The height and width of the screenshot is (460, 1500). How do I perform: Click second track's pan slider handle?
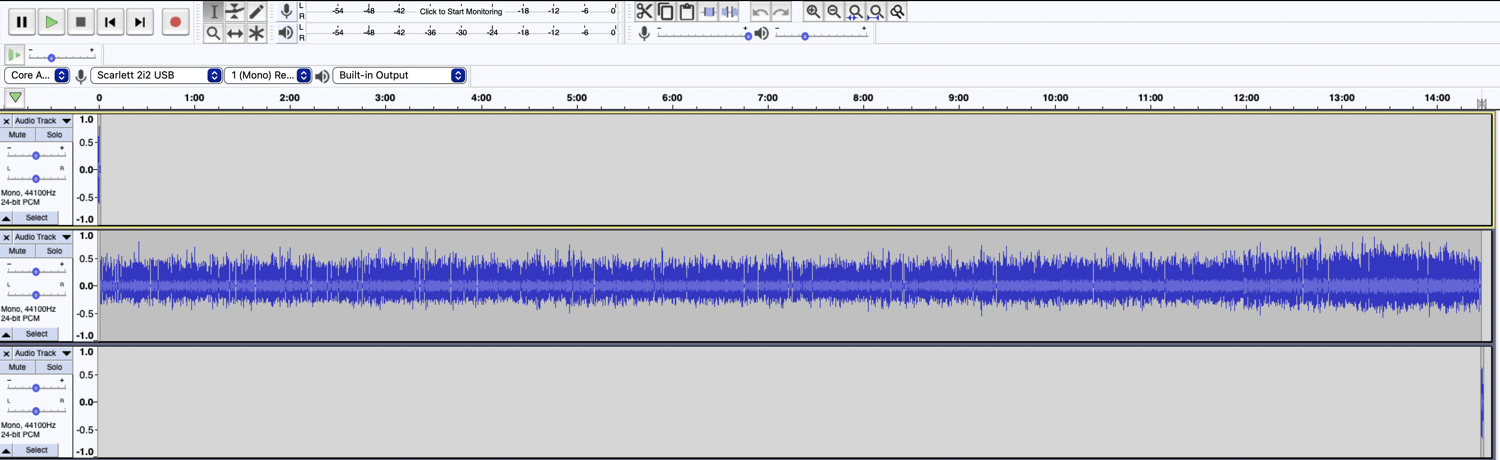[35, 295]
